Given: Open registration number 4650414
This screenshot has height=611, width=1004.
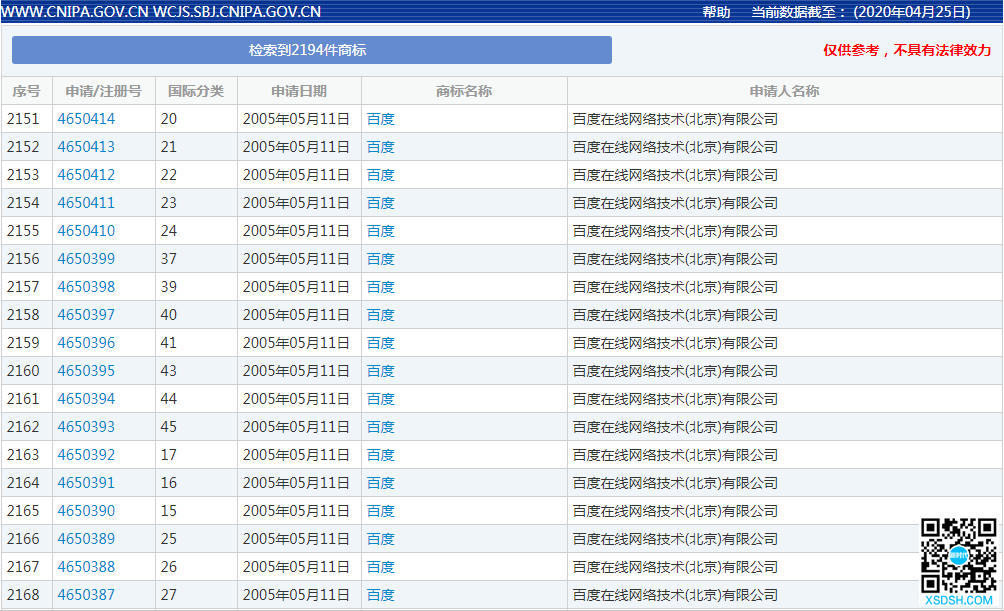Looking at the screenshot, I should (86, 119).
